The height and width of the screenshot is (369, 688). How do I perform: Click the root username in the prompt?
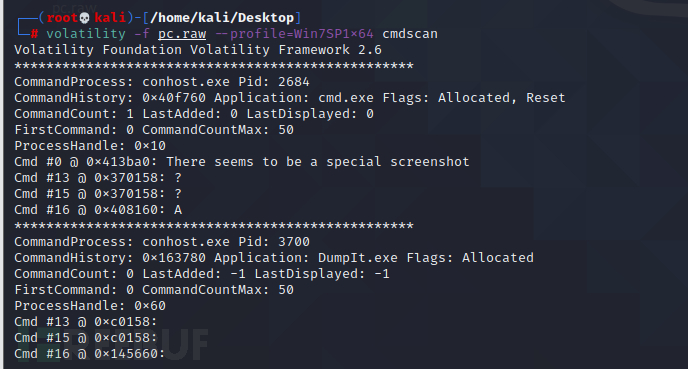(62, 18)
